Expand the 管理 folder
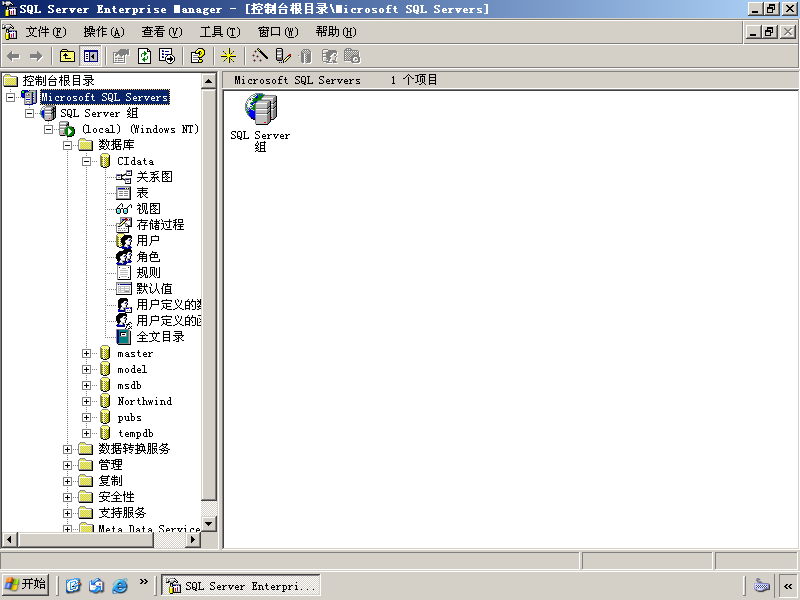 67,465
